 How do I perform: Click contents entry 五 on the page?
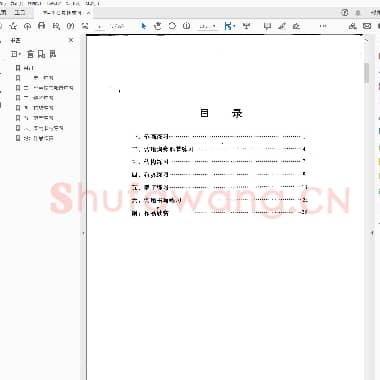point(219,187)
